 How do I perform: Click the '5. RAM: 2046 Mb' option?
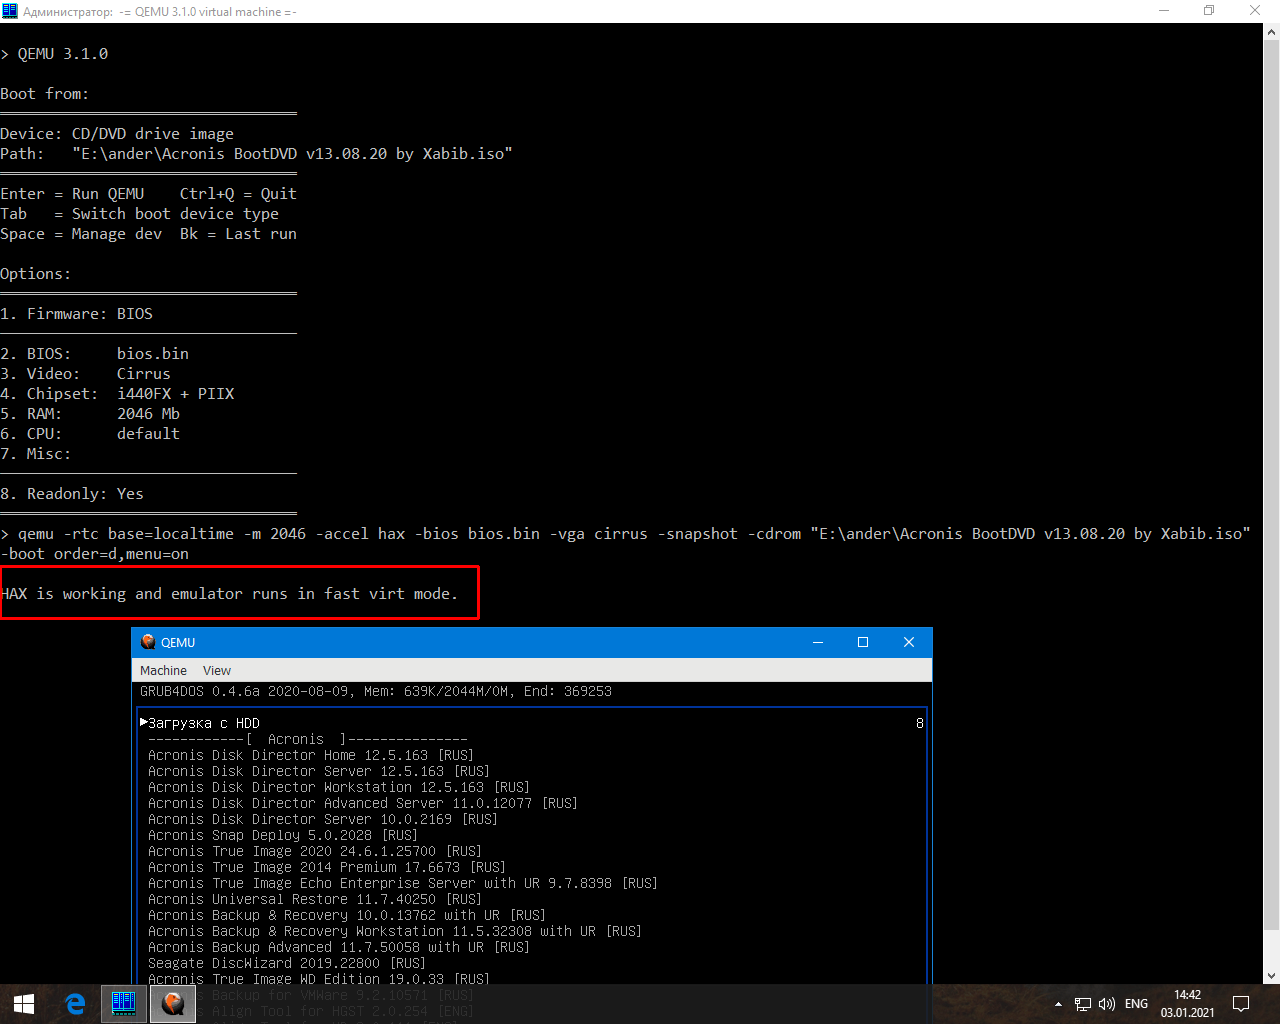90,414
